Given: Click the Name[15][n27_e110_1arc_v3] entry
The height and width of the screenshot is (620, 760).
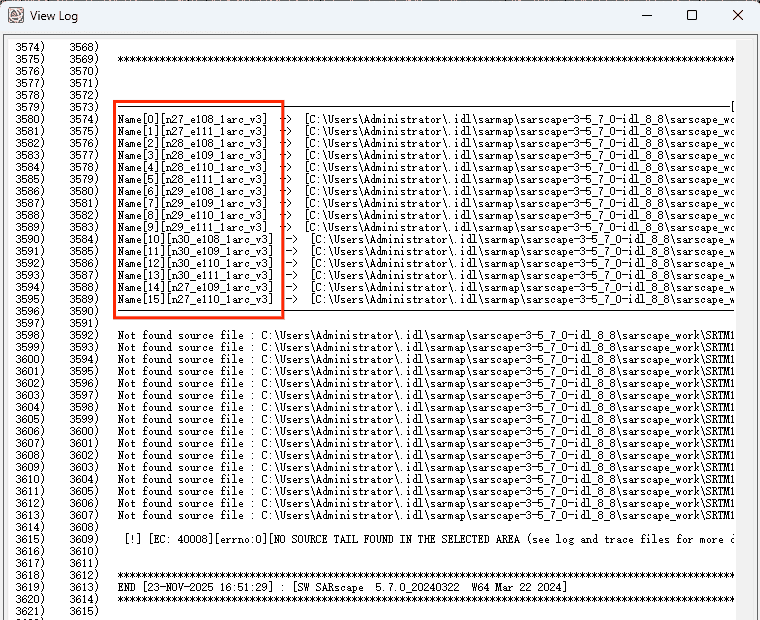Looking at the screenshot, I should (x=195, y=299).
